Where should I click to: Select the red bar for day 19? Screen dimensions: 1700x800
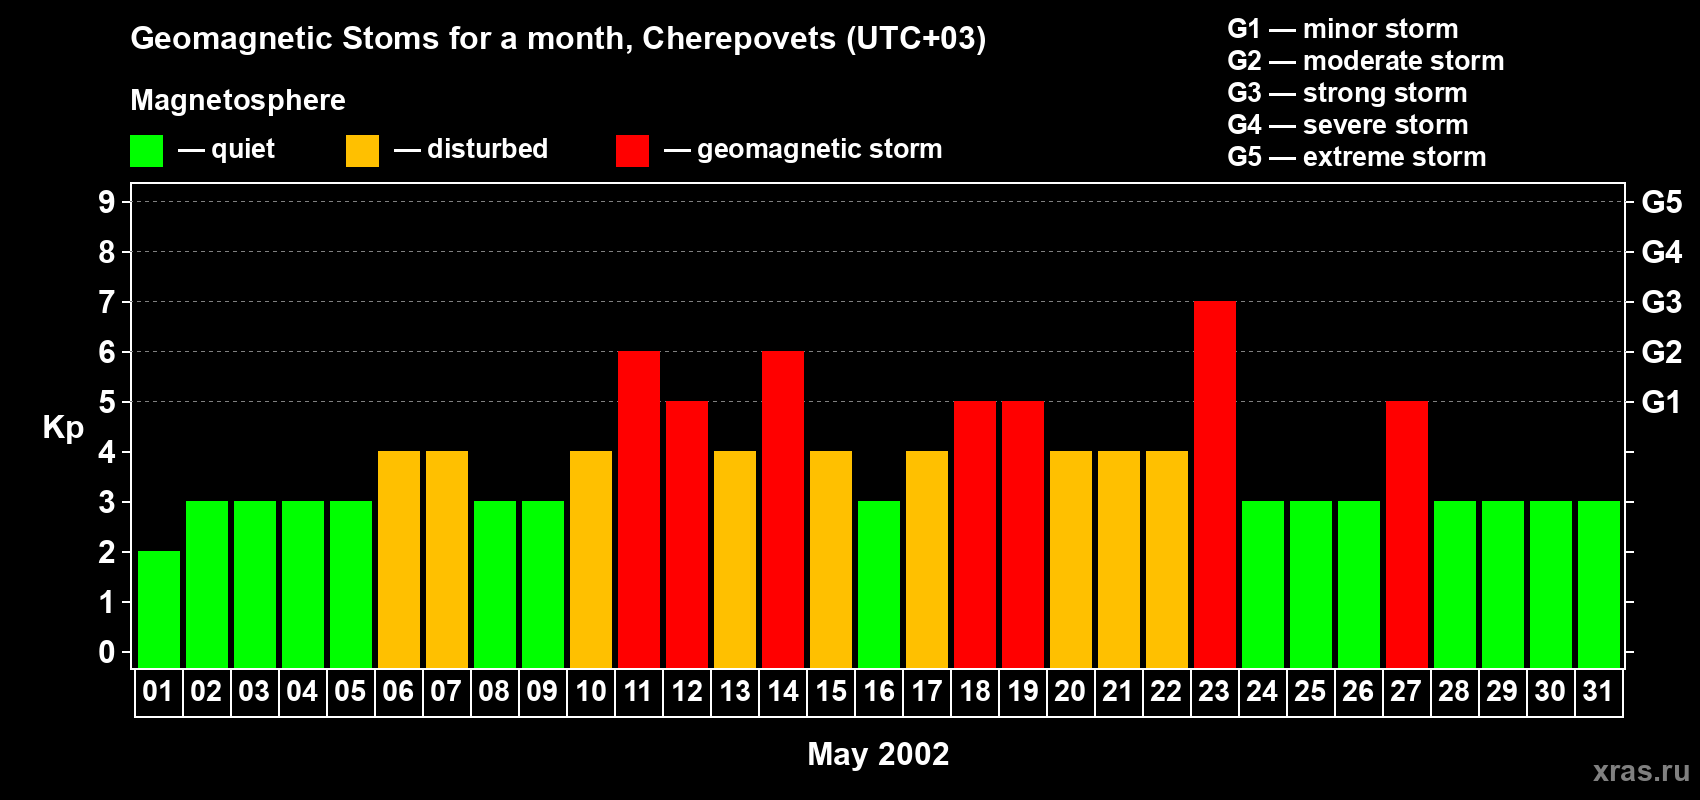1023,534
